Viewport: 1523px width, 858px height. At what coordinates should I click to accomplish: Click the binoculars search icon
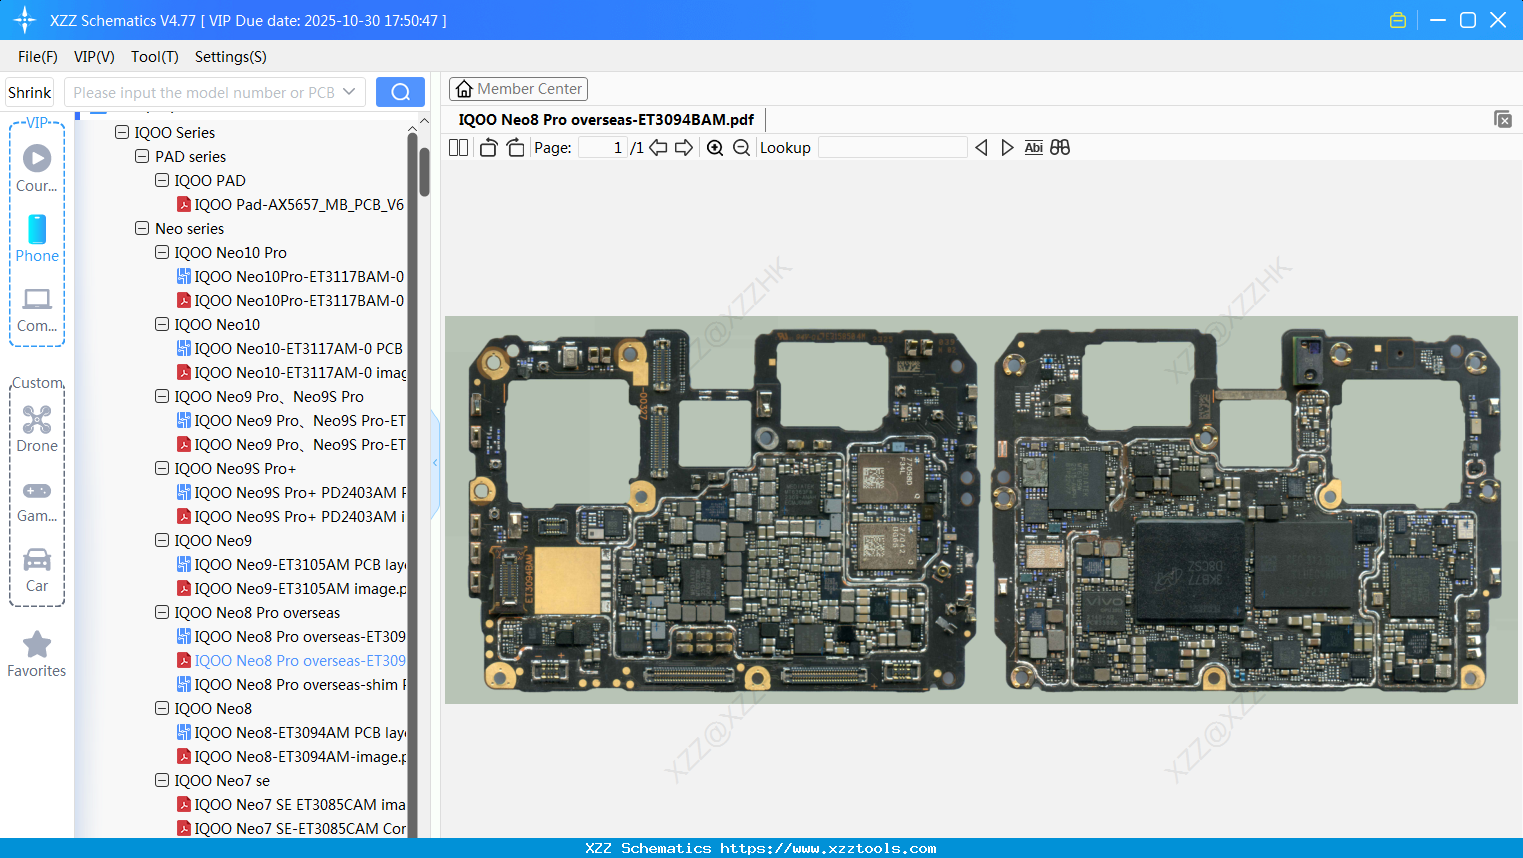1060,148
